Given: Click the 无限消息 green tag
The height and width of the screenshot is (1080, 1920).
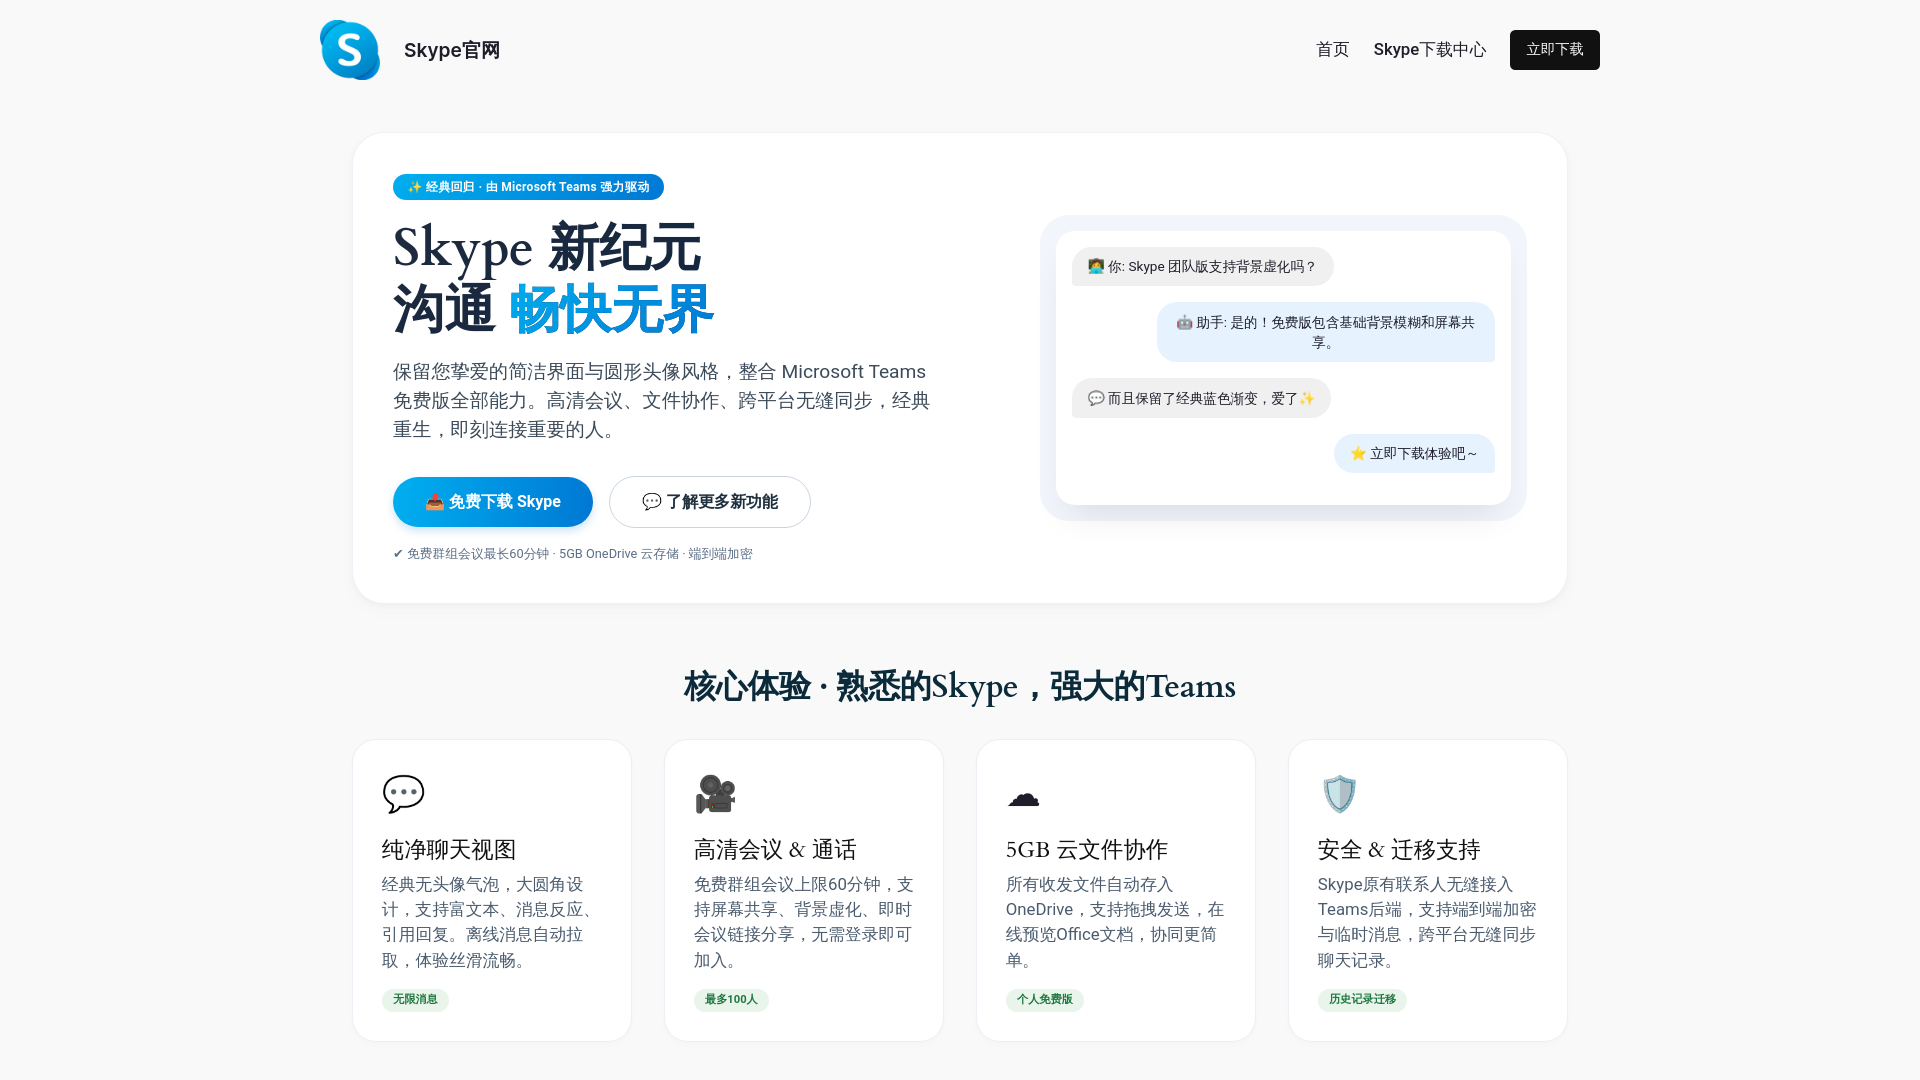Looking at the screenshot, I should click(x=415, y=1000).
